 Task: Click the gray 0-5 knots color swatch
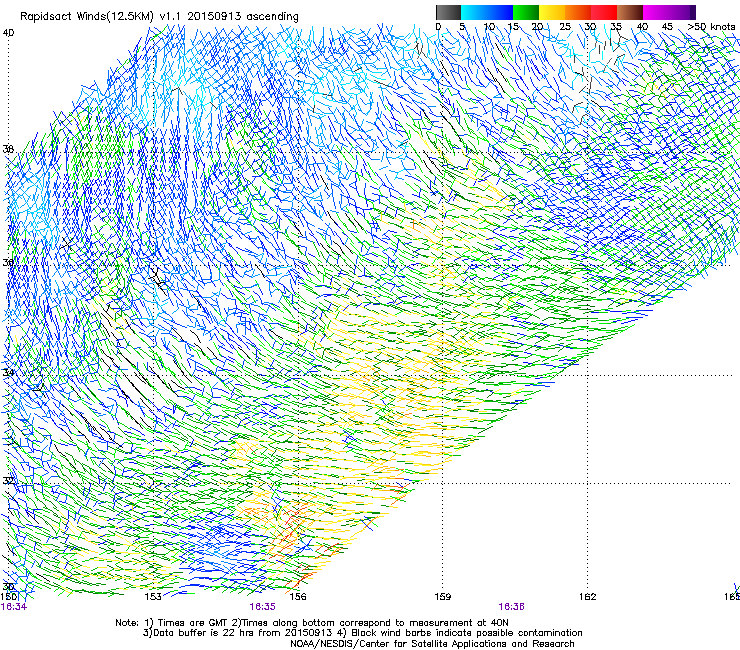tap(448, 12)
